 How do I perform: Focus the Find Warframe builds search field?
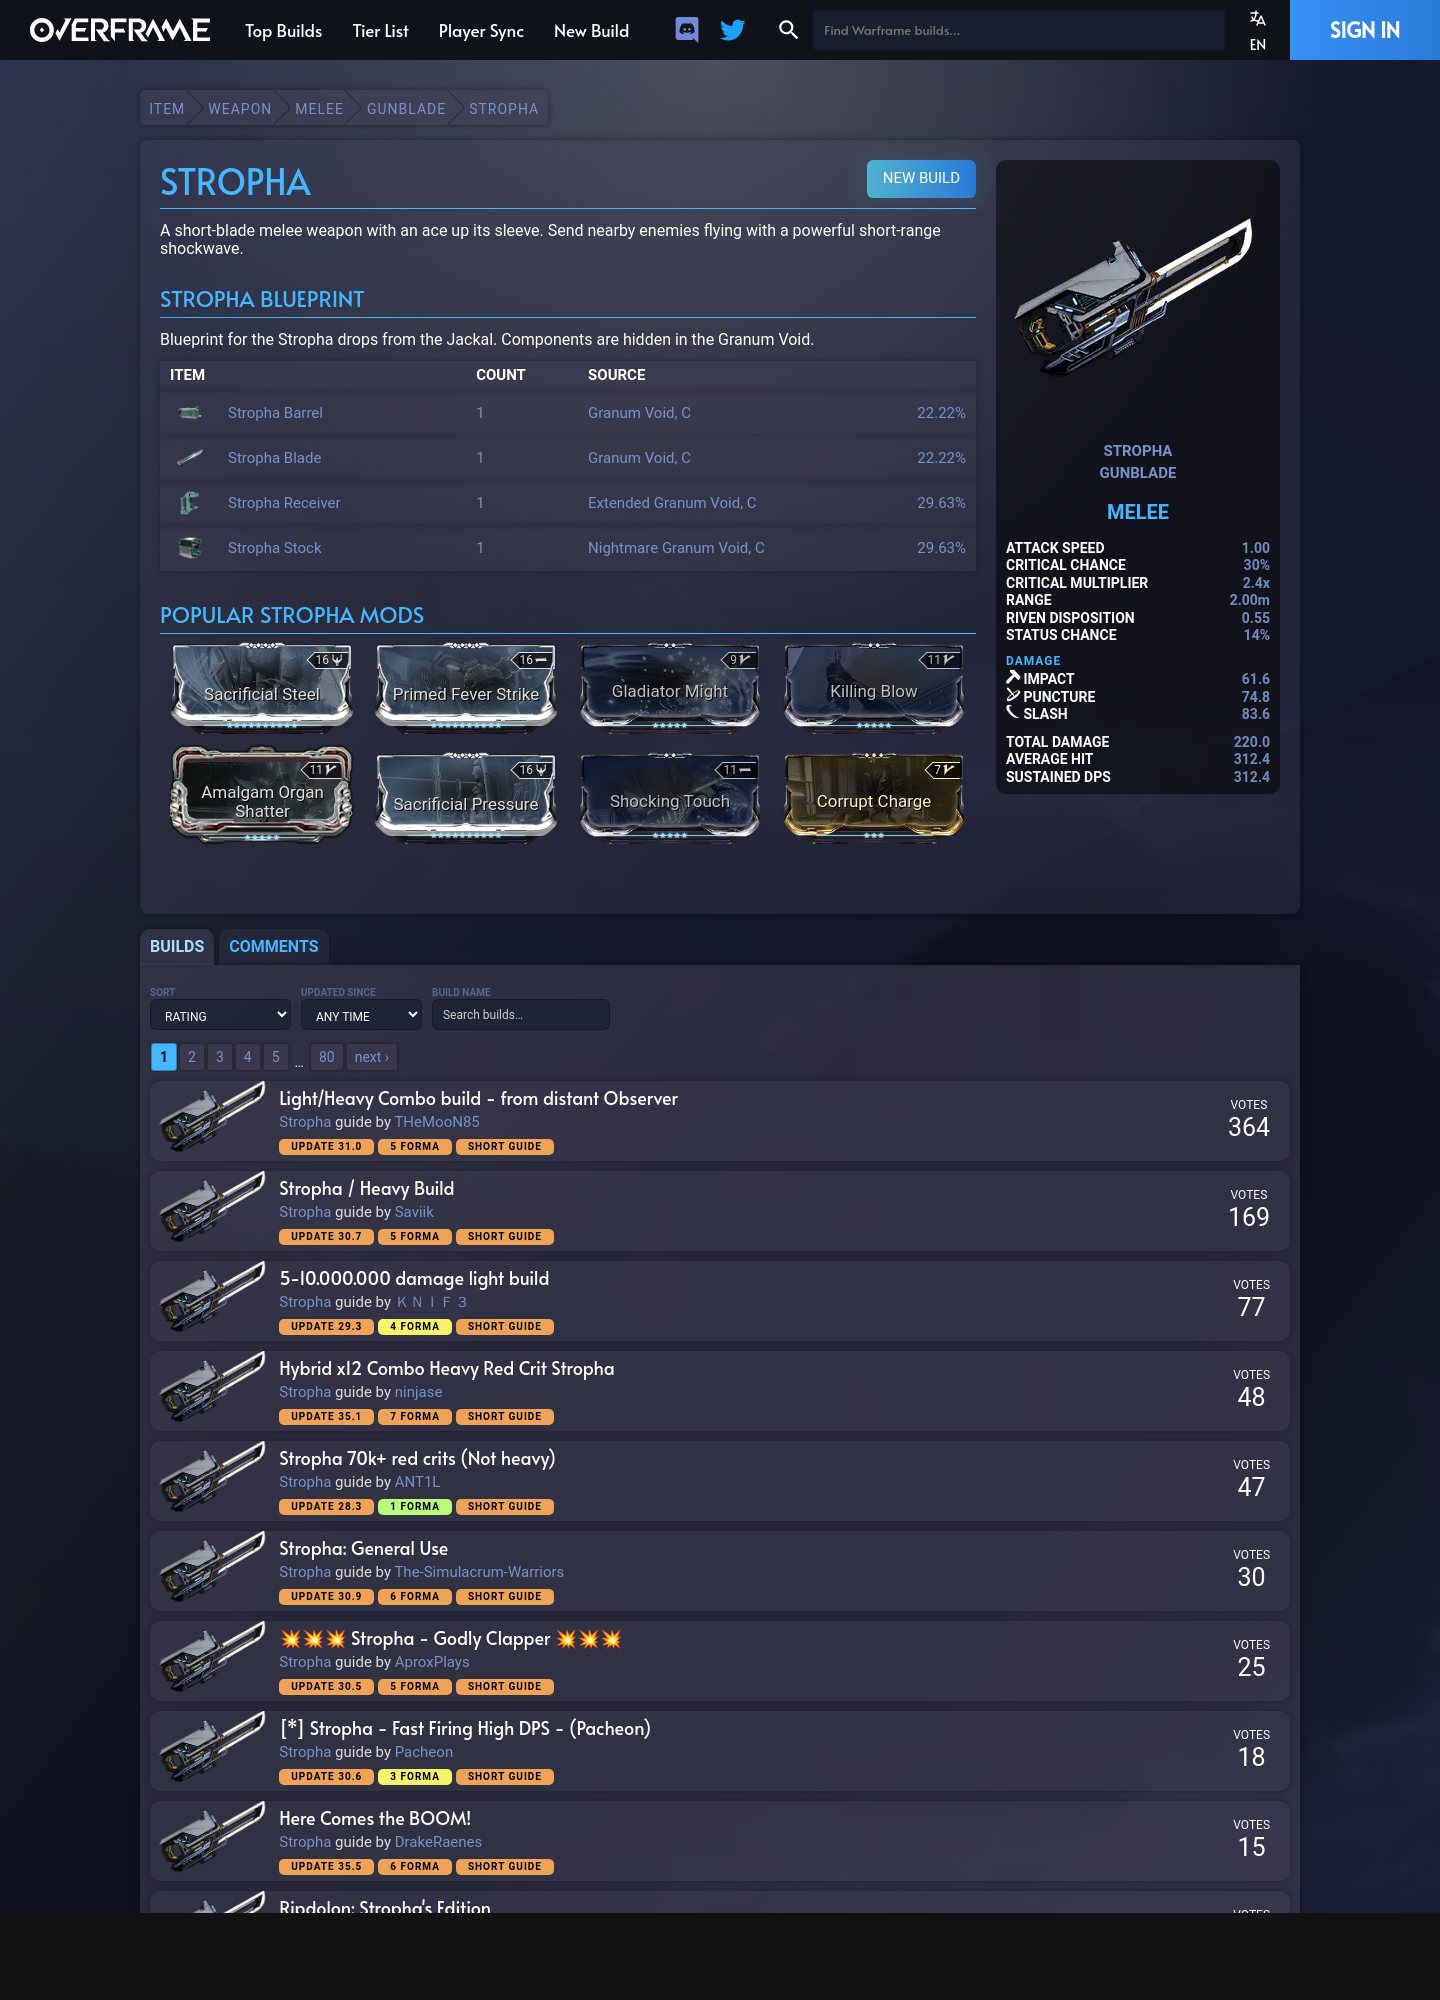(x=1018, y=30)
